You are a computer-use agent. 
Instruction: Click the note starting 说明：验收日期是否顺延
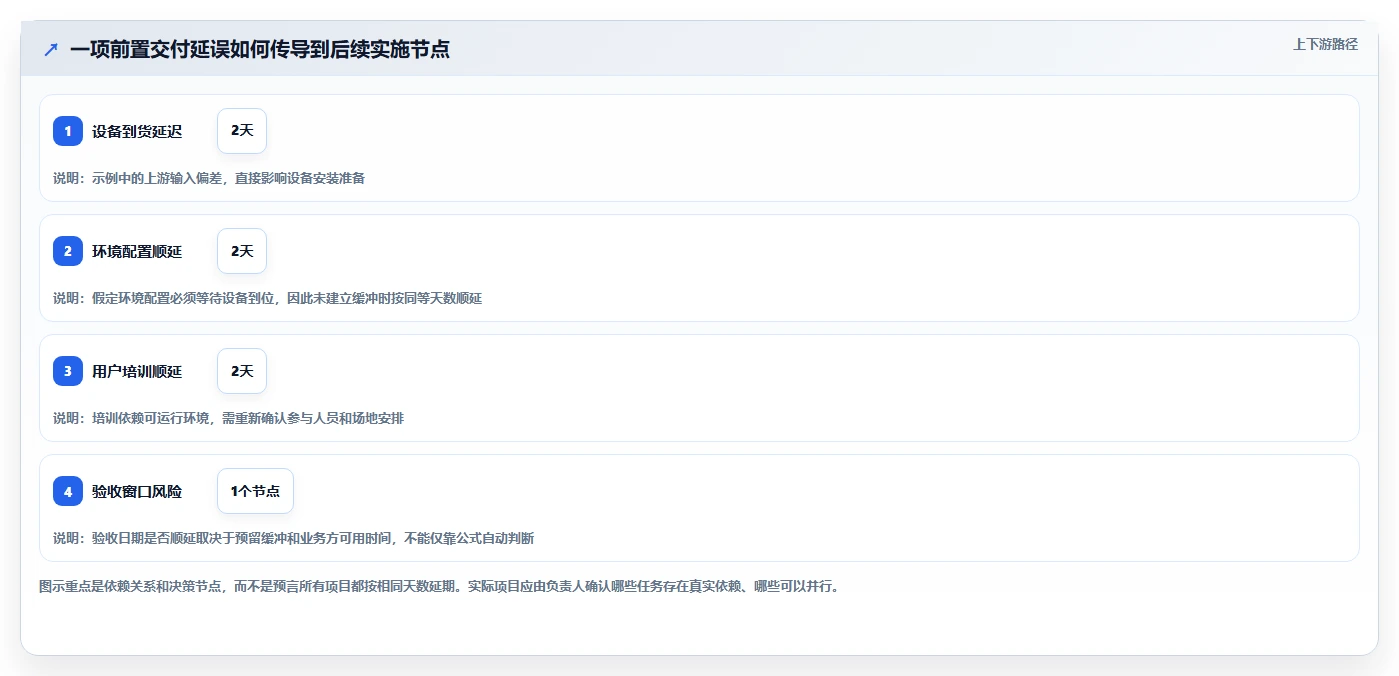(x=293, y=538)
